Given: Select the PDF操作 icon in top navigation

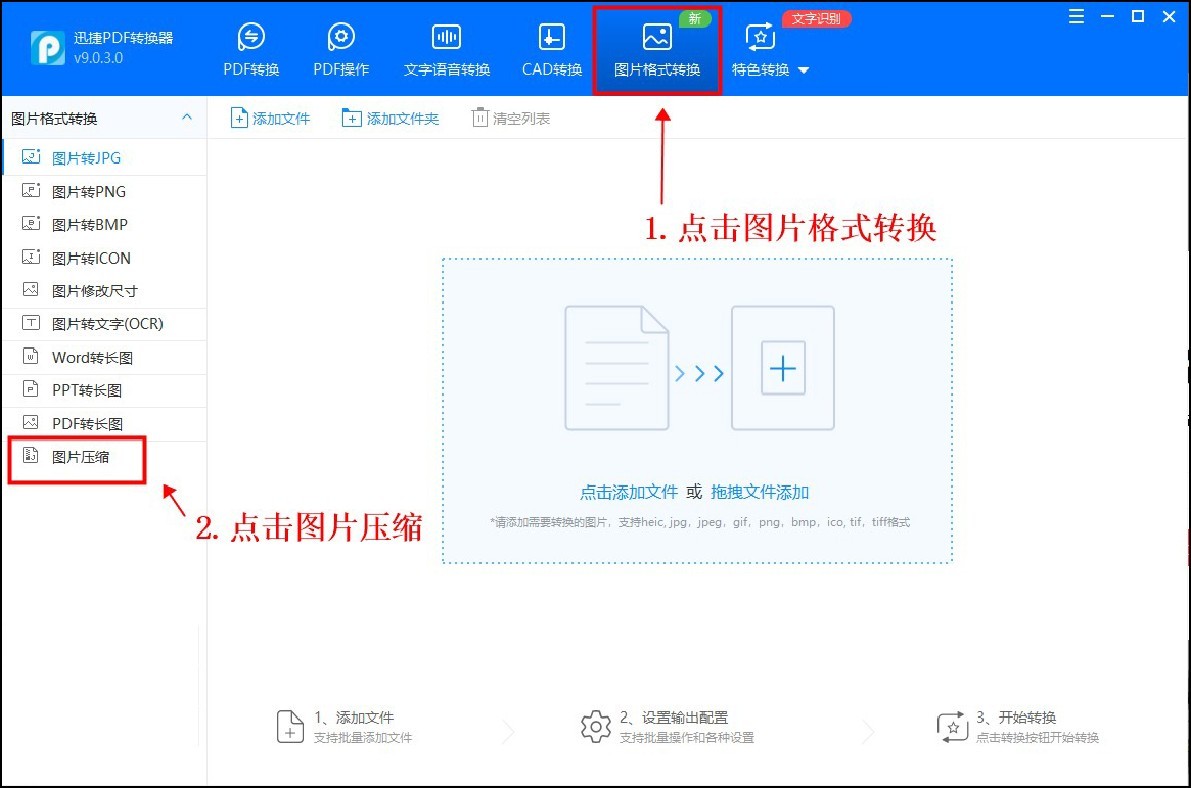Looking at the screenshot, I should tap(340, 47).
